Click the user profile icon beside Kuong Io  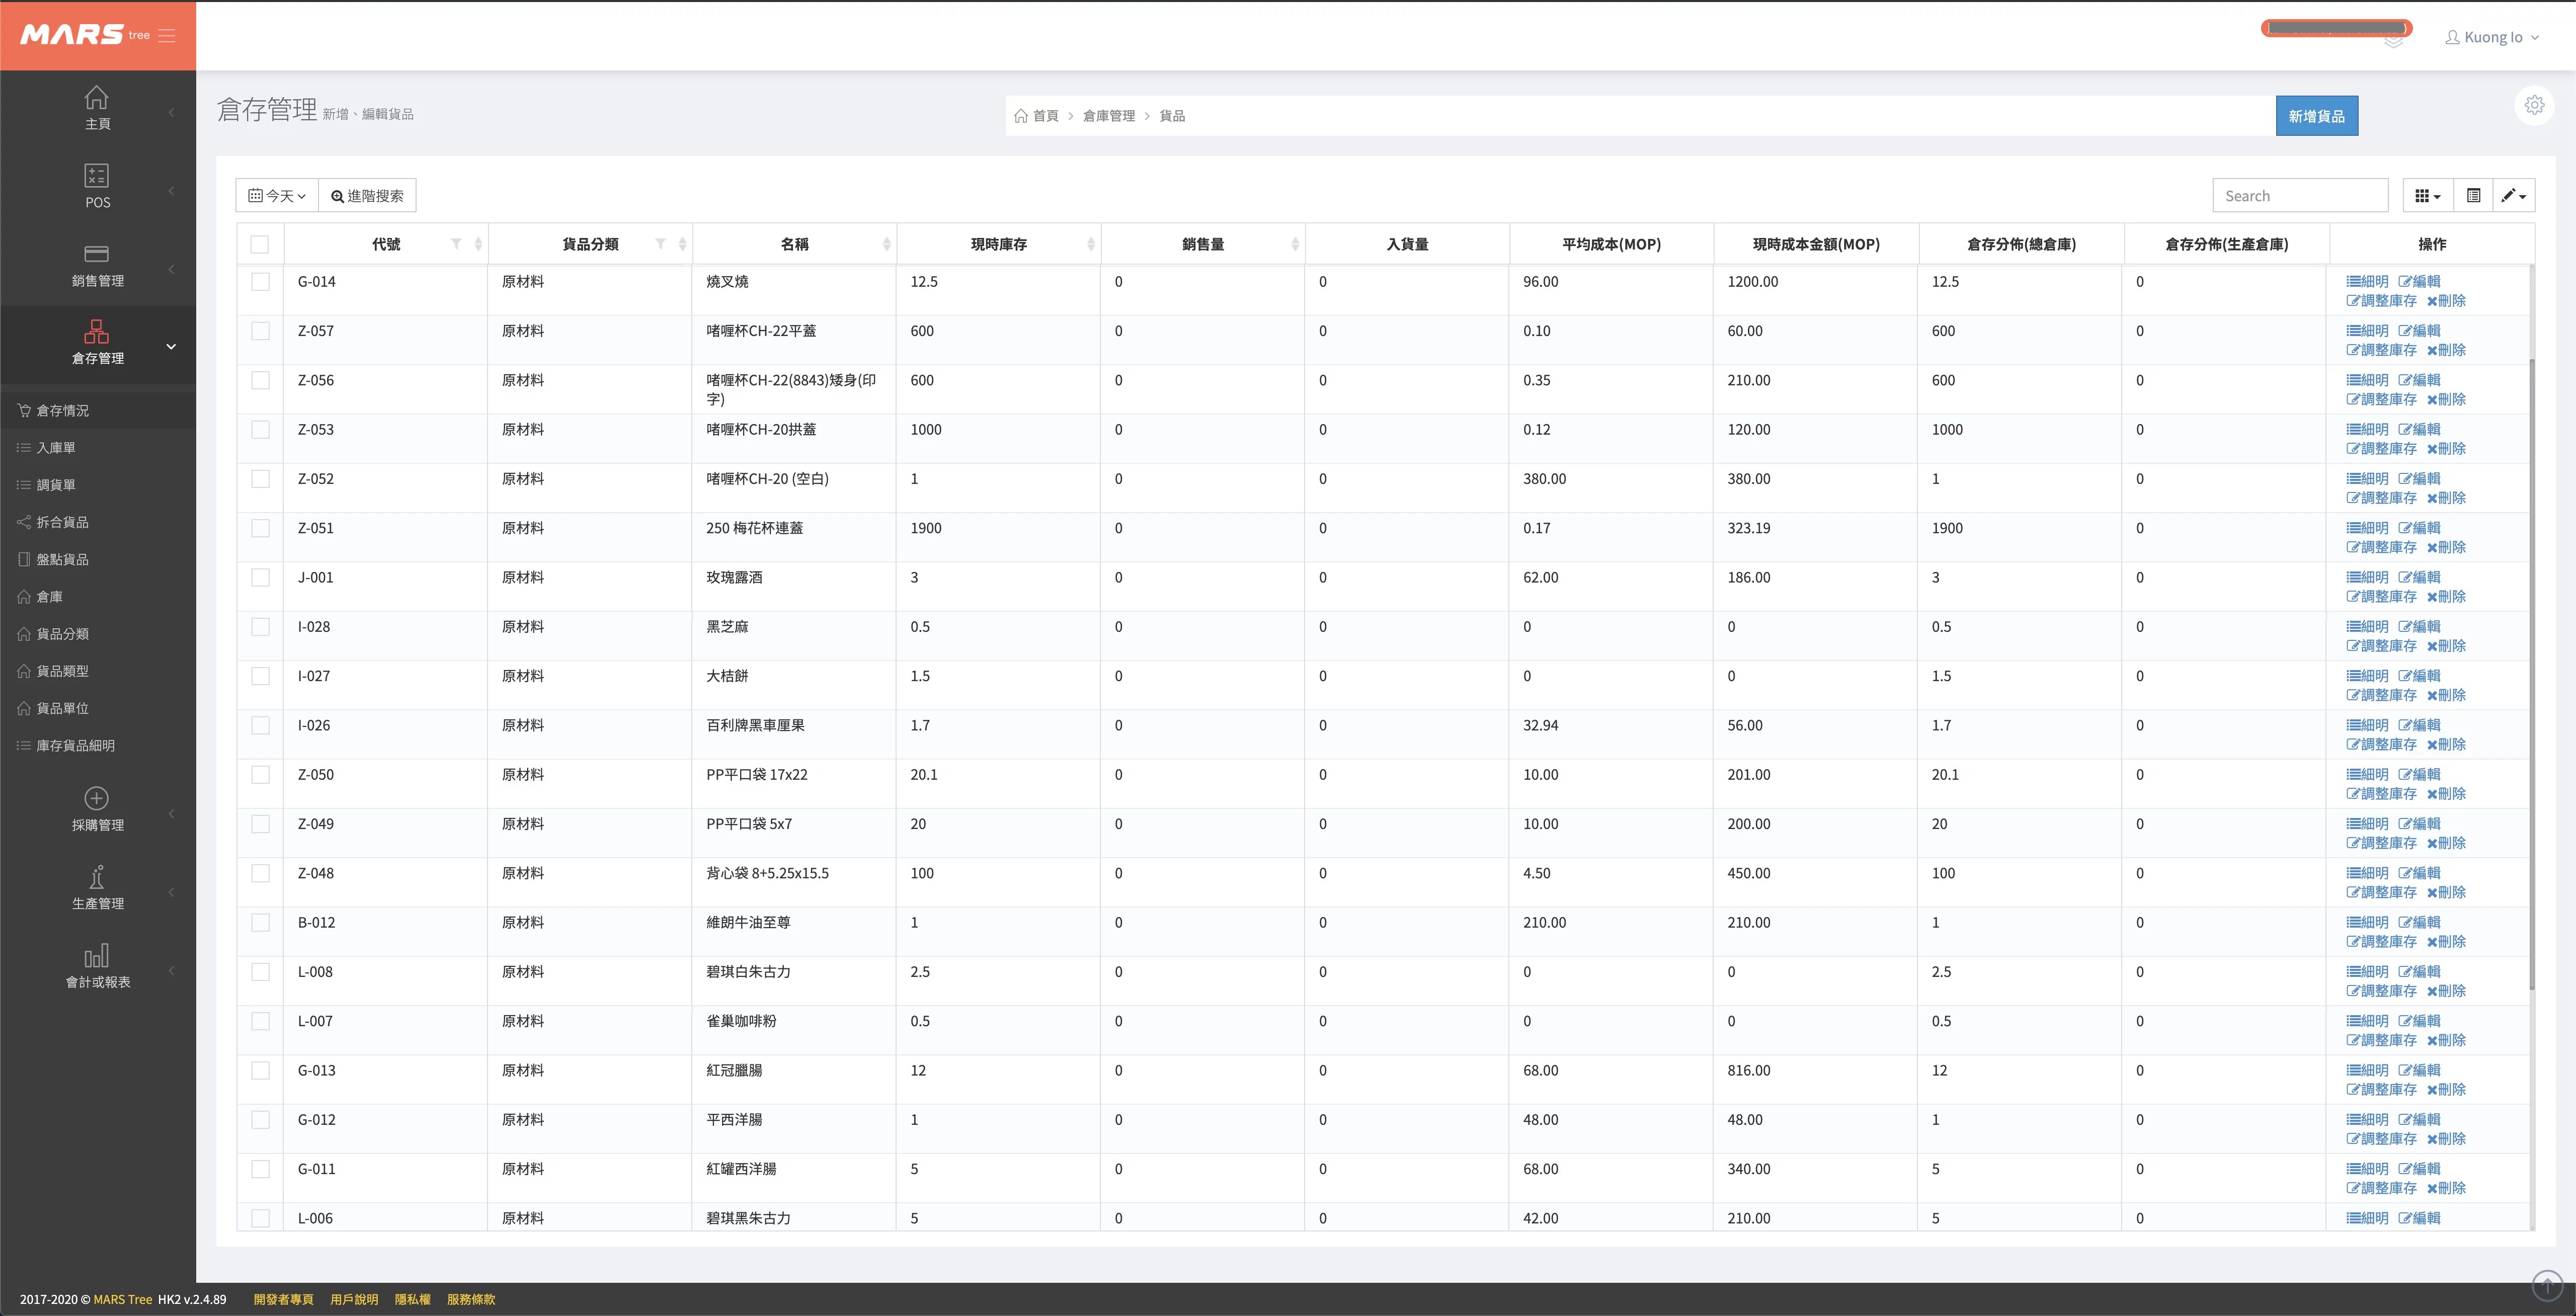point(2452,37)
